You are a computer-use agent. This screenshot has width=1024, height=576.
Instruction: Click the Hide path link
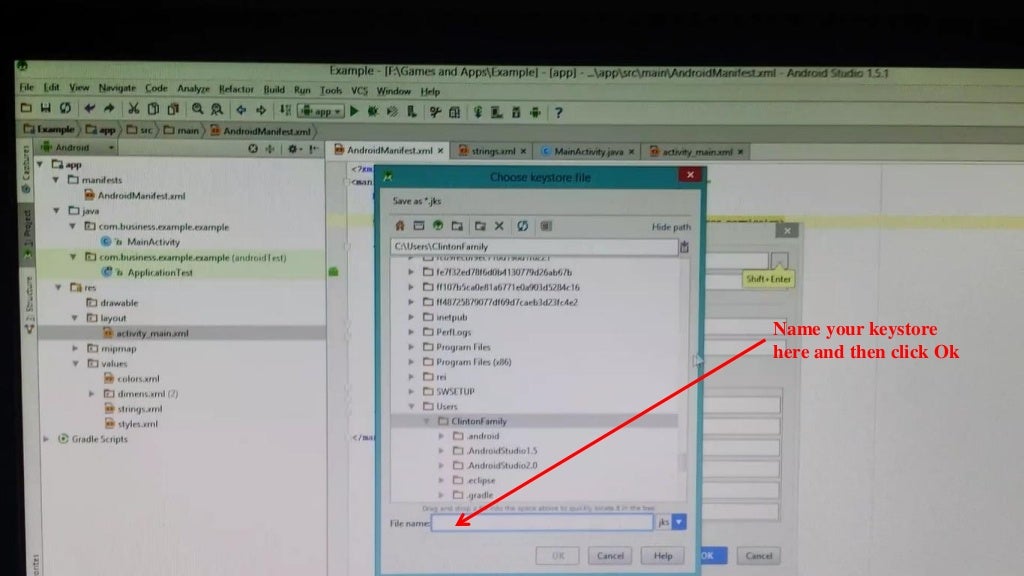tap(671, 227)
